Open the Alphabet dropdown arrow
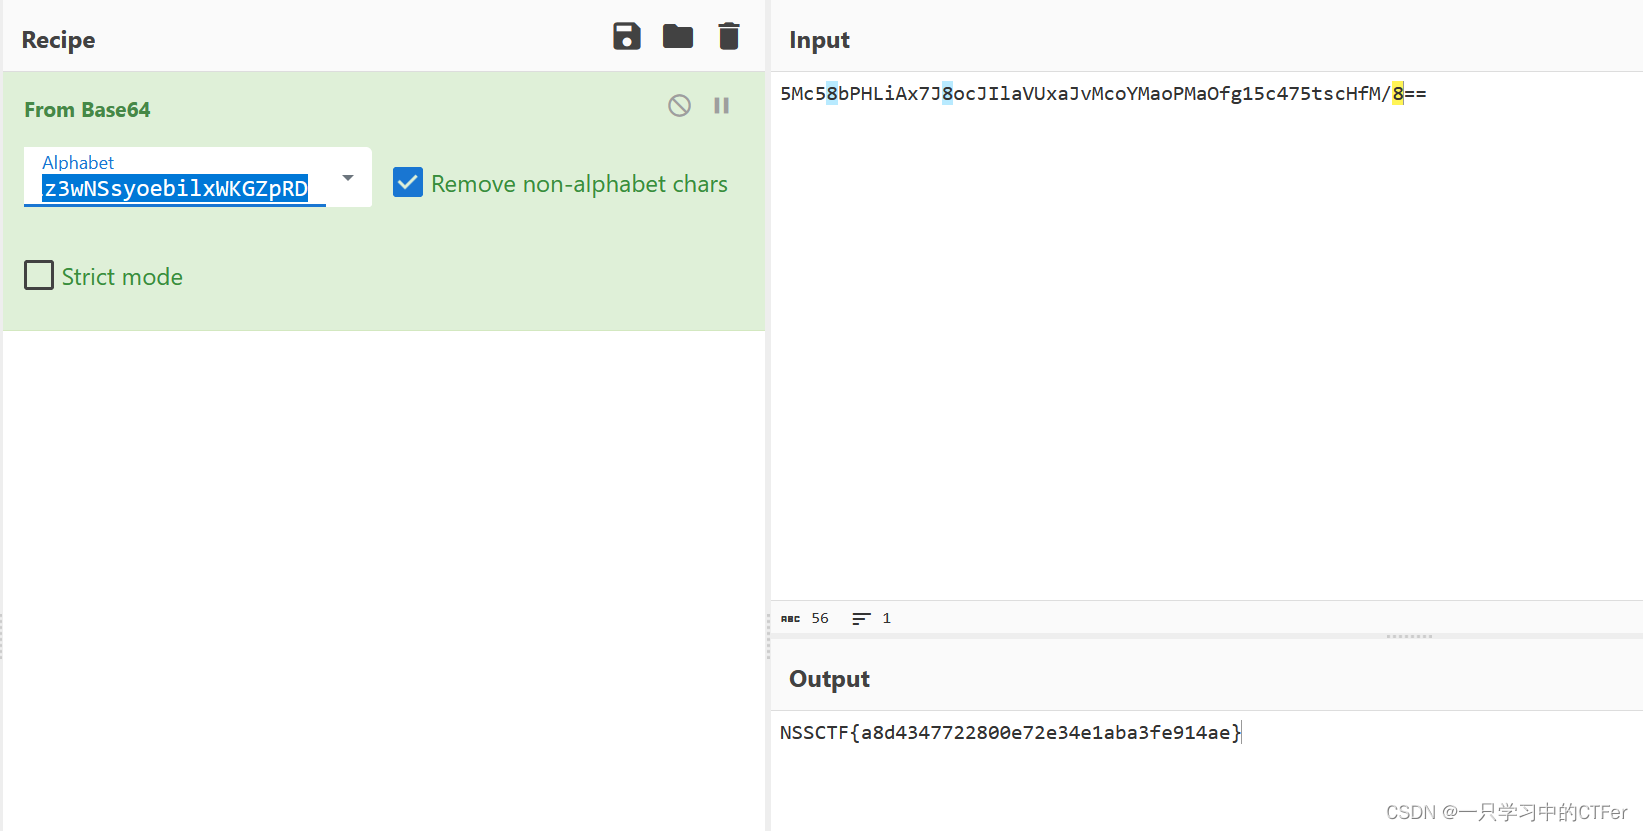1643x831 pixels. click(348, 178)
